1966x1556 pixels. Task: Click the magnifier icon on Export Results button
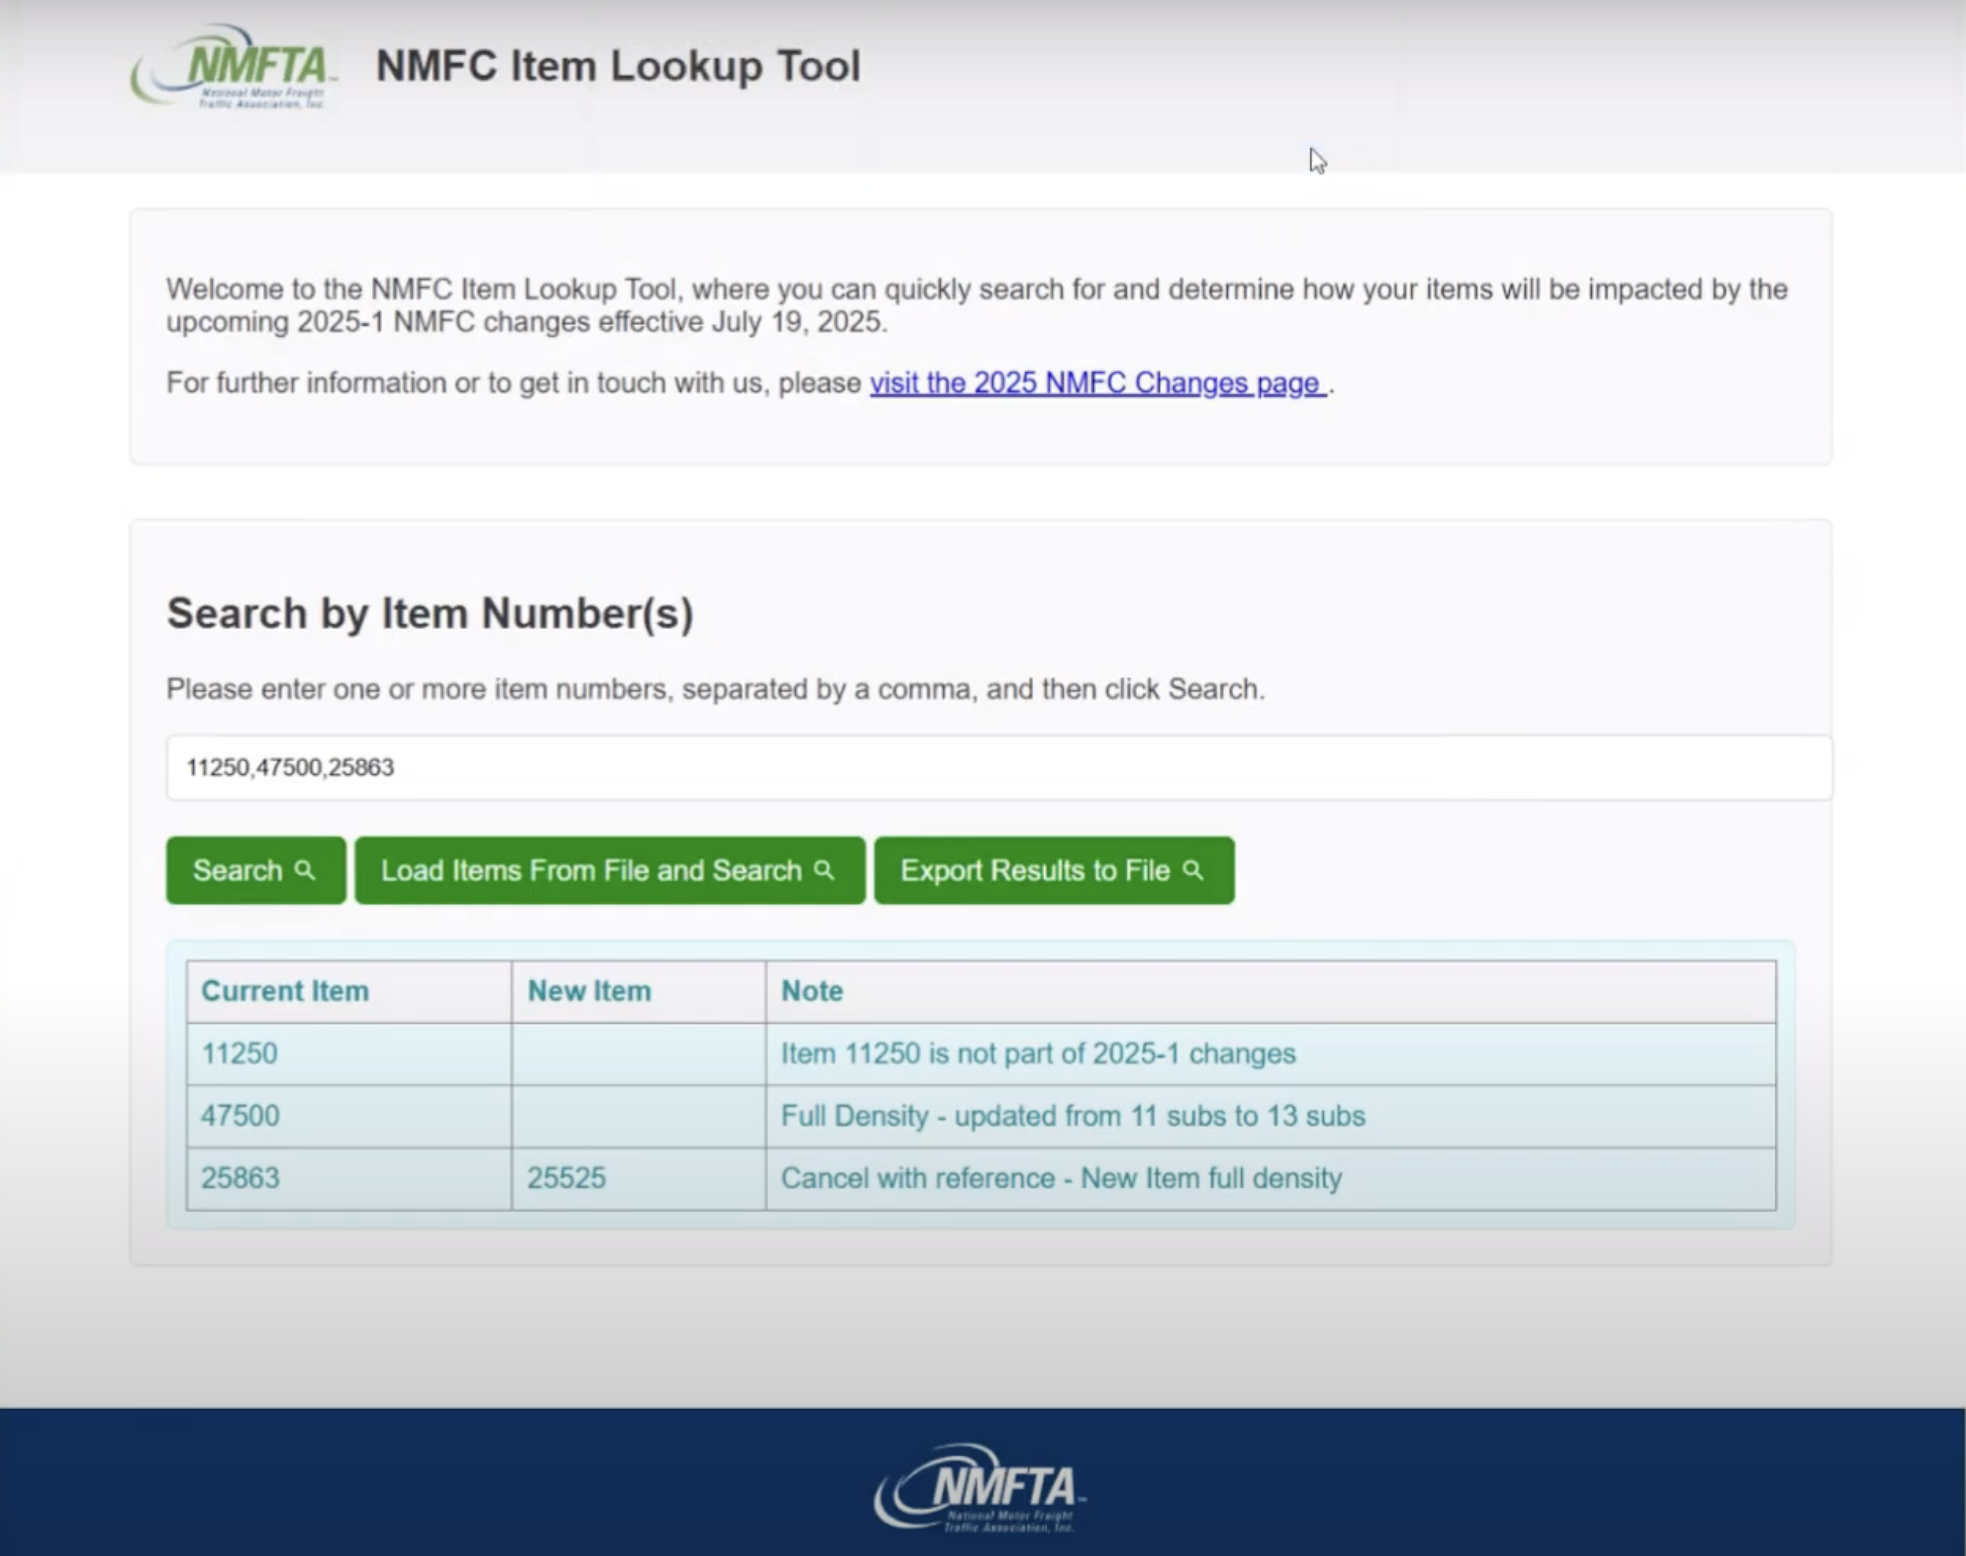pyautogui.click(x=1193, y=871)
